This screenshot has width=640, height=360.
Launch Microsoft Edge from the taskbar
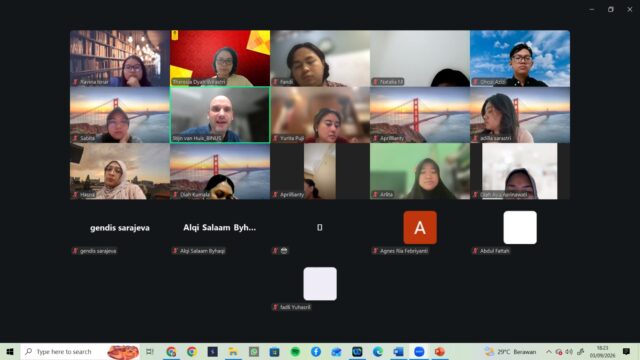pyautogui.click(x=378, y=351)
